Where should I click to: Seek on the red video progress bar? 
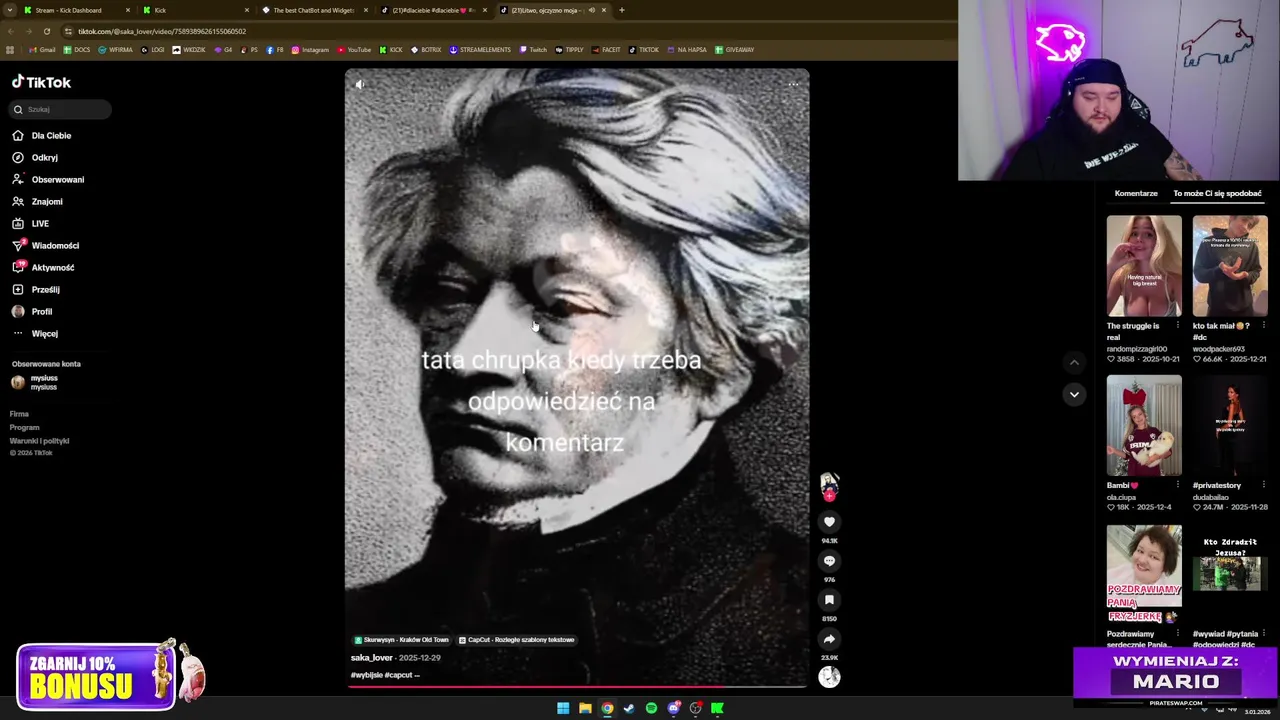[x=577, y=686]
